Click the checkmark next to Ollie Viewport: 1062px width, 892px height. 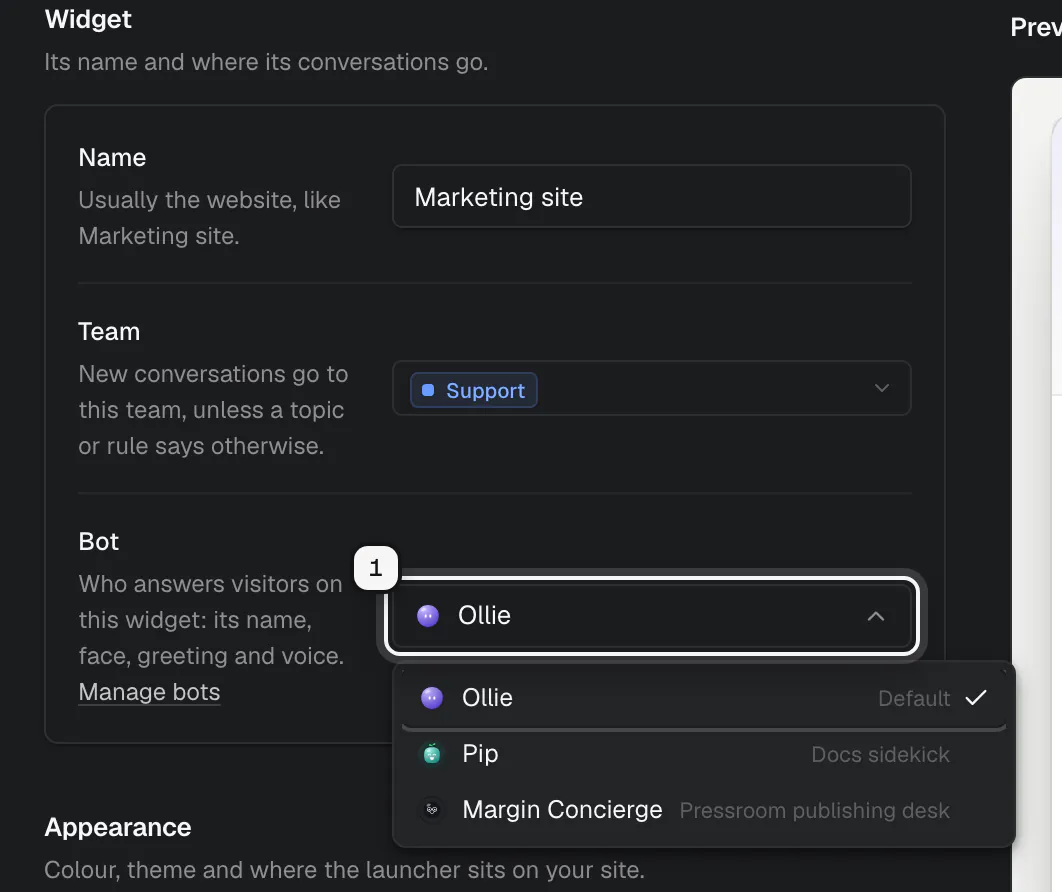(975, 698)
